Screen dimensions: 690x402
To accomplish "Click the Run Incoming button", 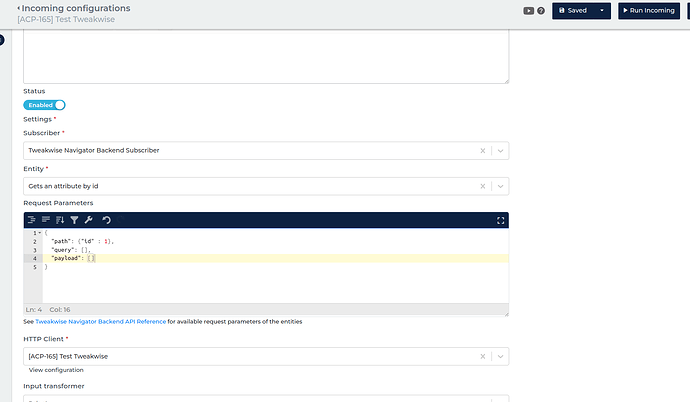I will click(x=649, y=11).
